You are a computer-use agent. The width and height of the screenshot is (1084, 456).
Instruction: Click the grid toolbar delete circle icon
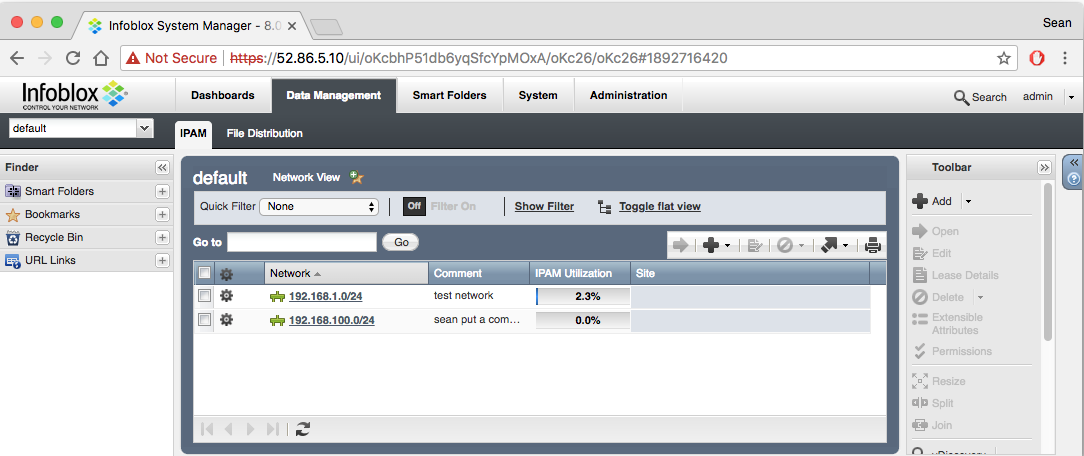(785, 245)
